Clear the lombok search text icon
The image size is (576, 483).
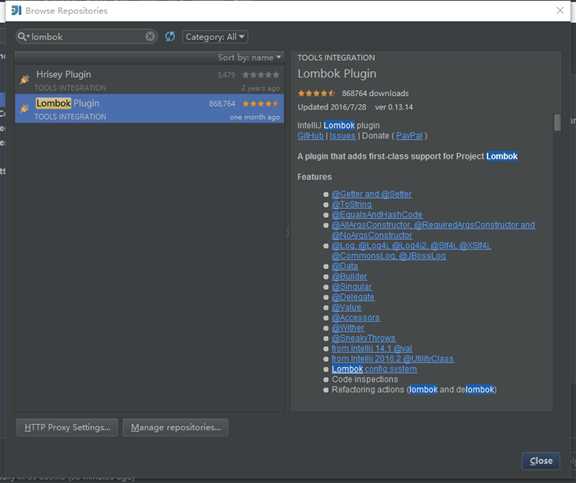click(150, 36)
